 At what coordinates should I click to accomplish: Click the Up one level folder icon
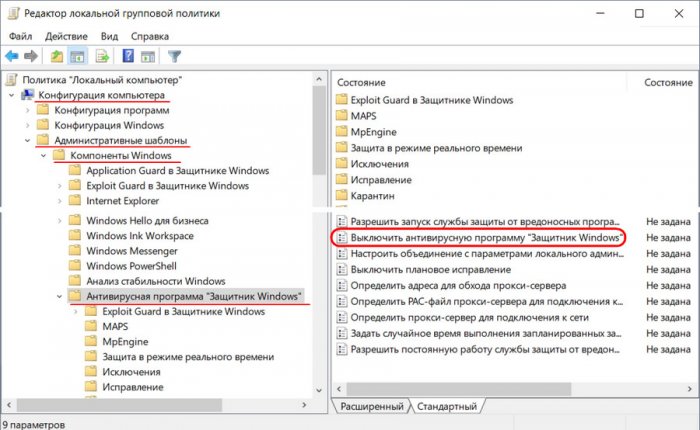tap(57, 56)
